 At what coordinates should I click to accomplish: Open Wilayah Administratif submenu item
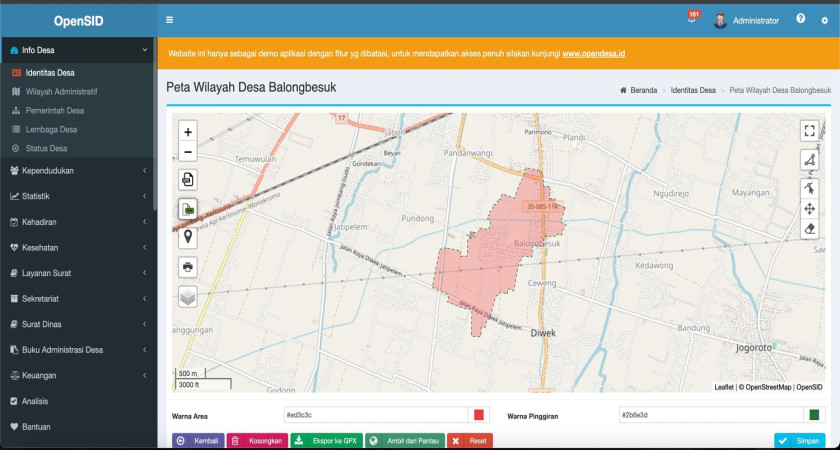coord(67,92)
